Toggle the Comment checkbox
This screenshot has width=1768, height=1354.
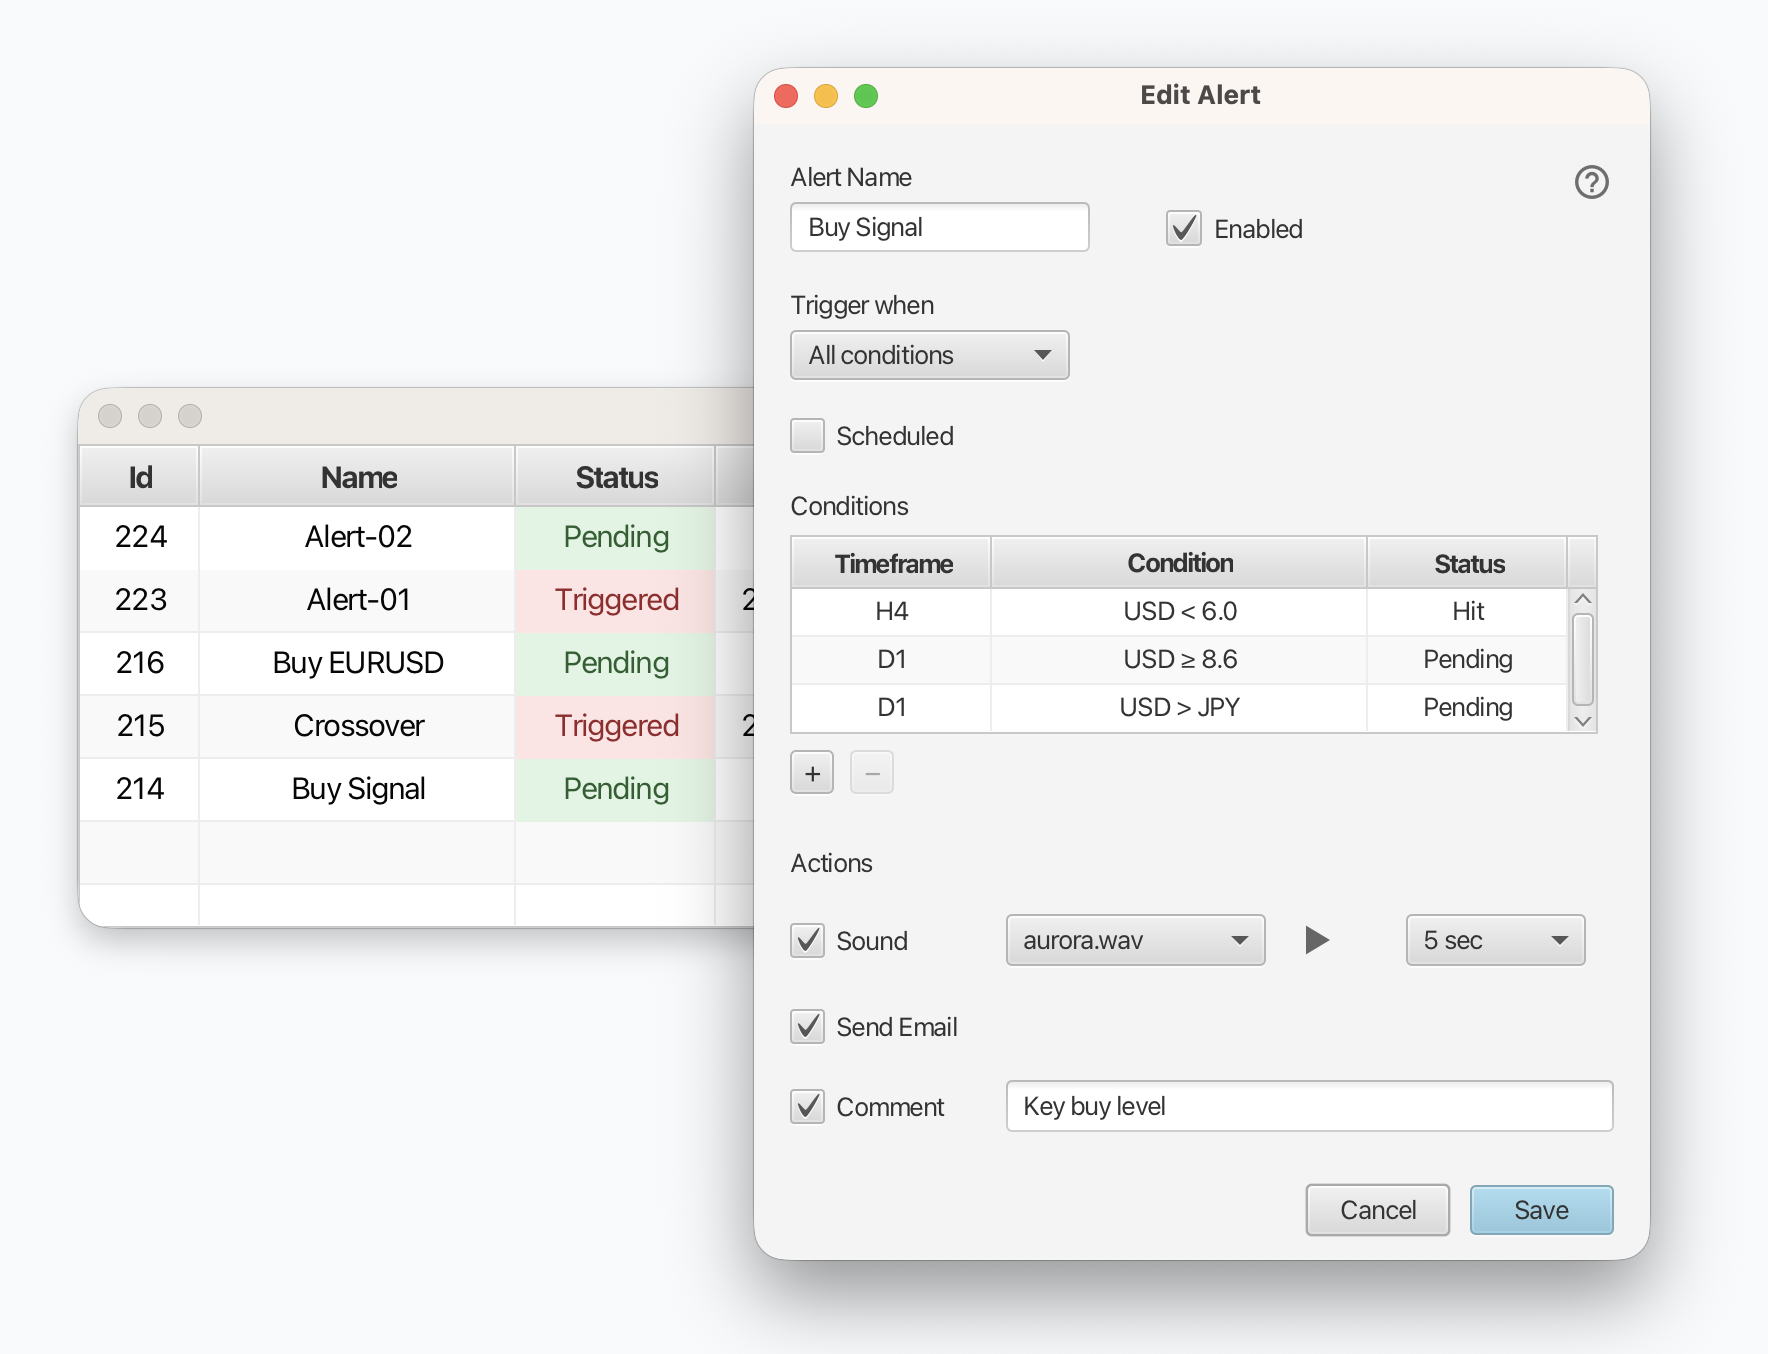pos(807,1106)
